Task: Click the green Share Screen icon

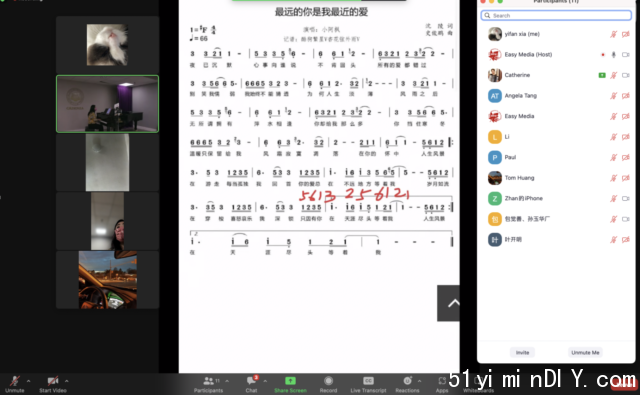Action: coord(290,381)
